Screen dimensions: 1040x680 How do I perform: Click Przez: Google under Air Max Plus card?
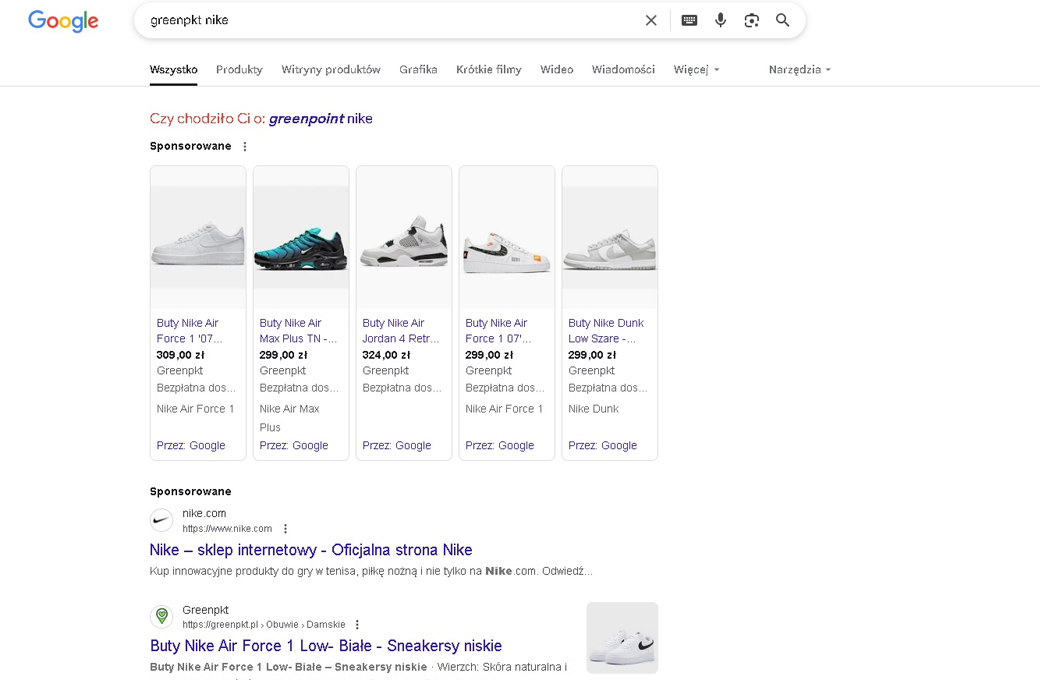tap(294, 445)
